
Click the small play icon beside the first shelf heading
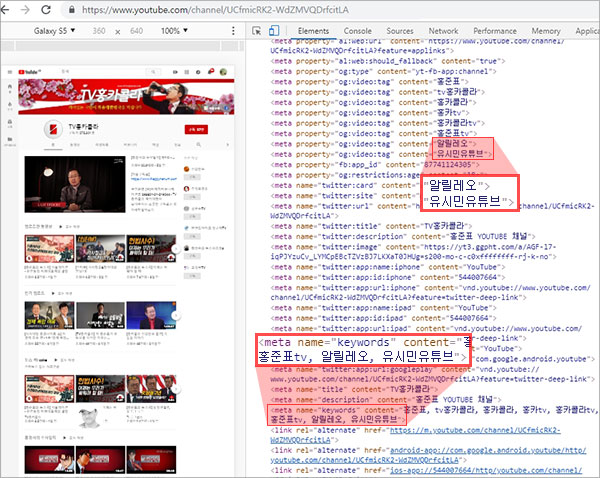[x=60, y=227]
